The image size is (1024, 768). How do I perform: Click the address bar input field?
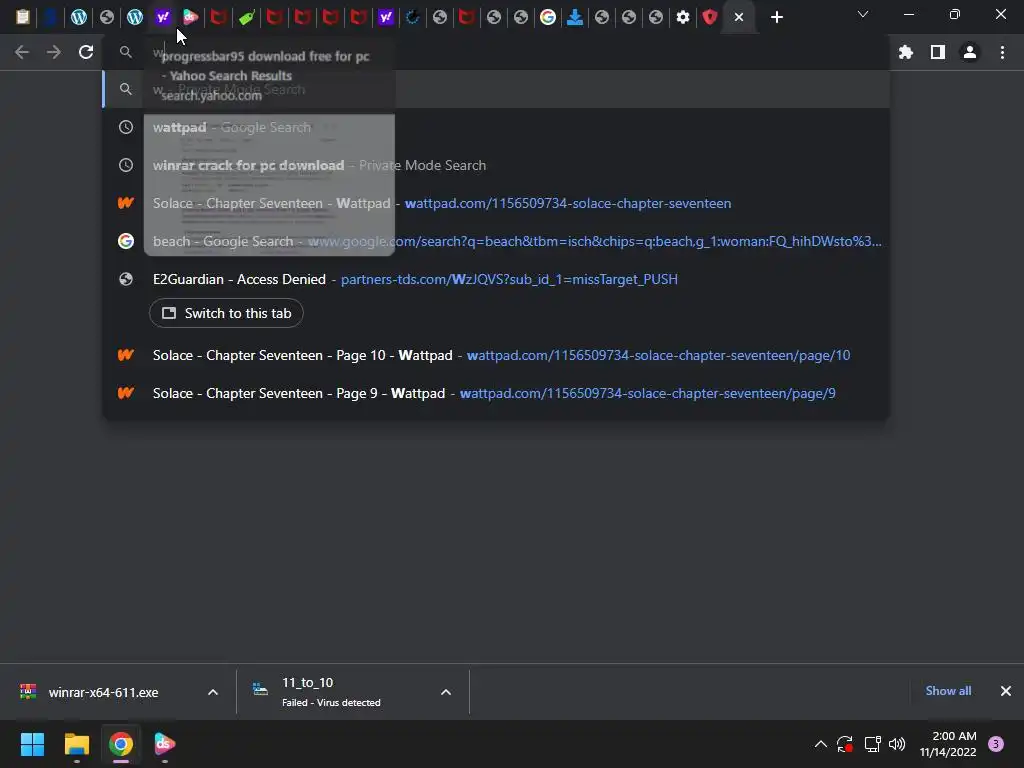pos(496,52)
